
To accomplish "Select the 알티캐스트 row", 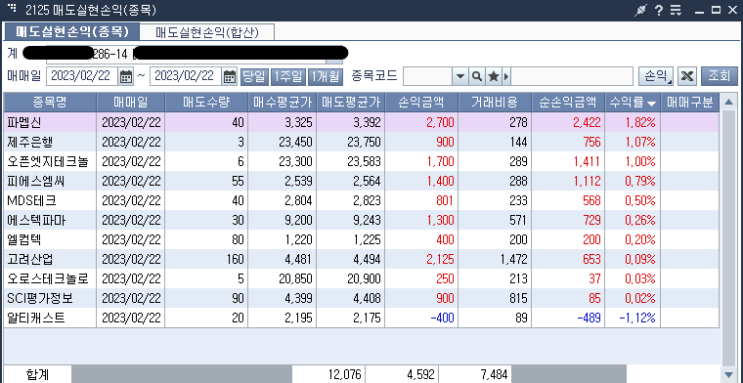I will click(361, 318).
